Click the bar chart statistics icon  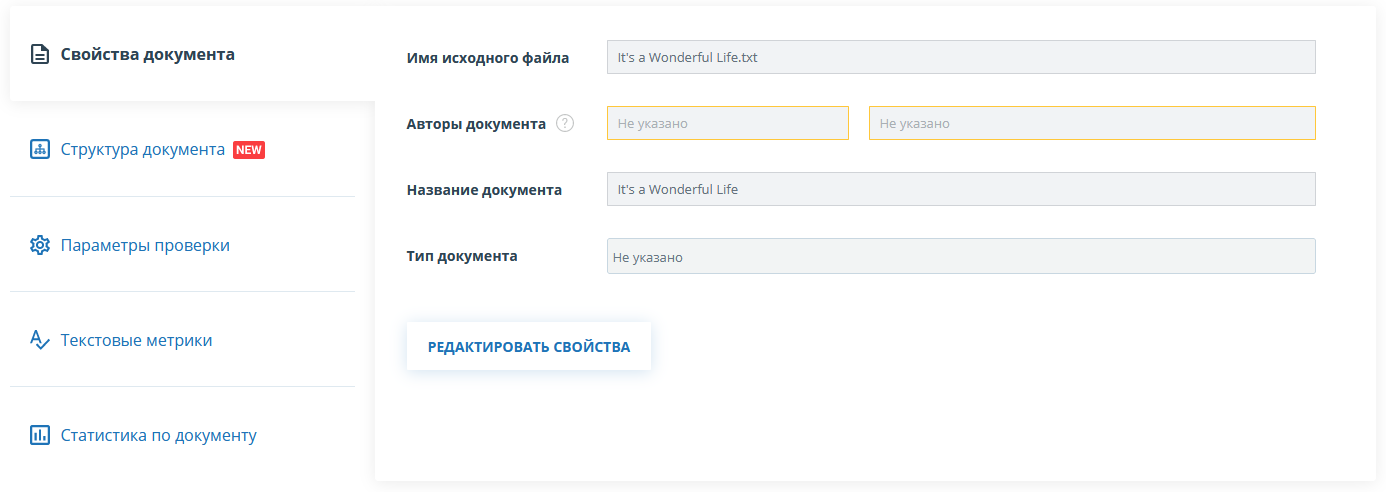tap(39, 435)
